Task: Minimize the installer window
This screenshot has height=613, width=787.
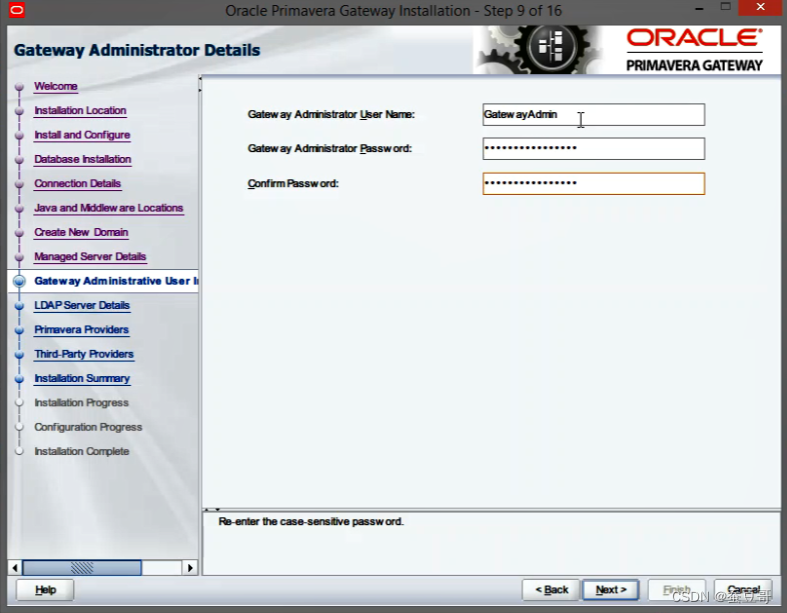Action: click(699, 9)
